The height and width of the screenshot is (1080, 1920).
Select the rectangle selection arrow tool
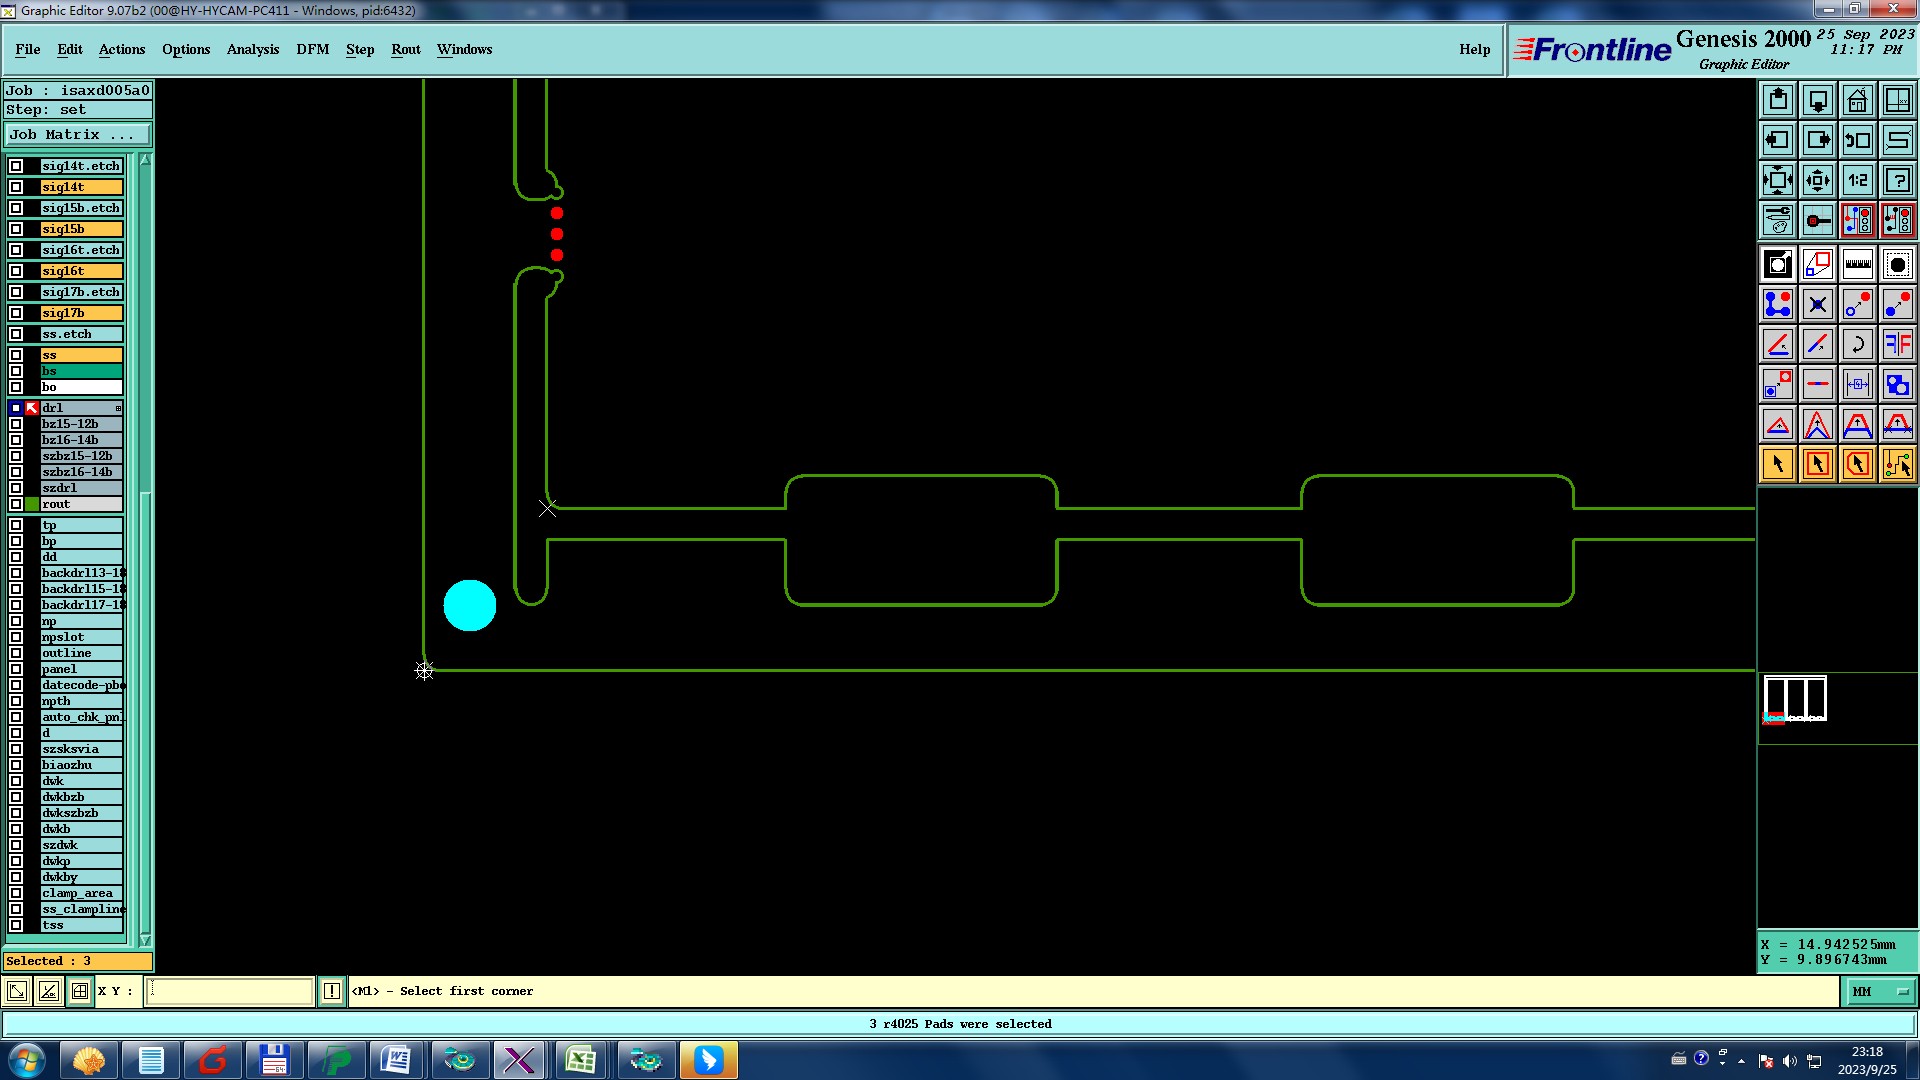point(1817,465)
